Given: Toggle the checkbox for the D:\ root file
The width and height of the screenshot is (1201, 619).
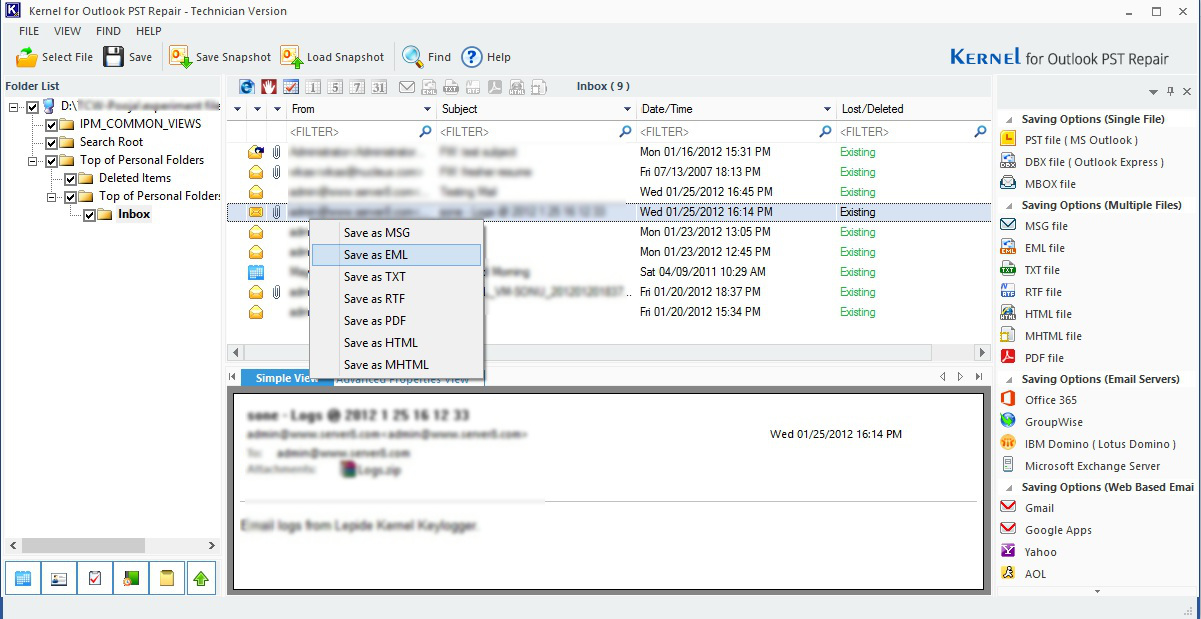Looking at the screenshot, I should pos(32,106).
